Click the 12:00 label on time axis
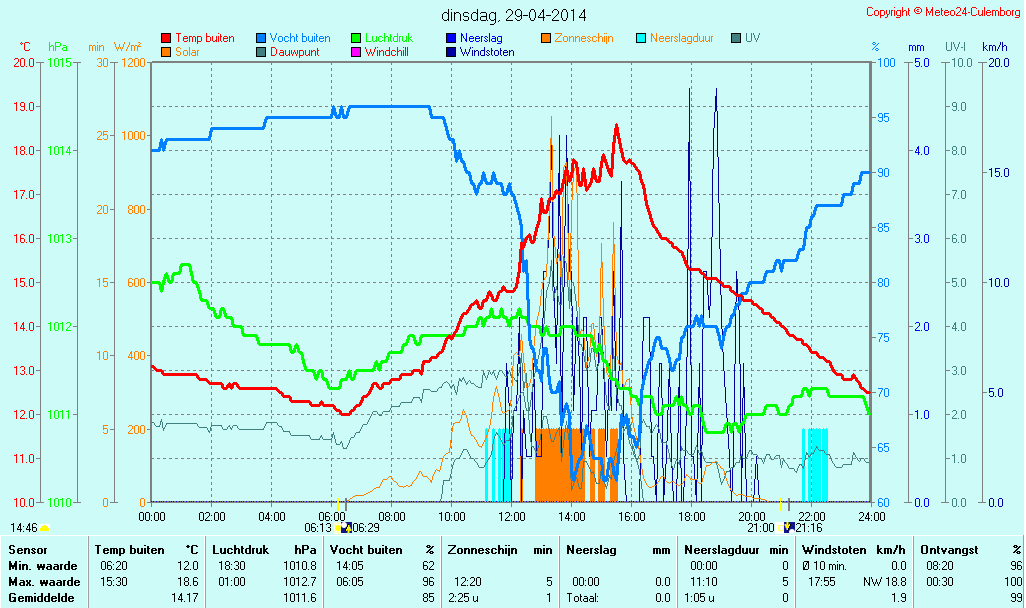 (512, 516)
